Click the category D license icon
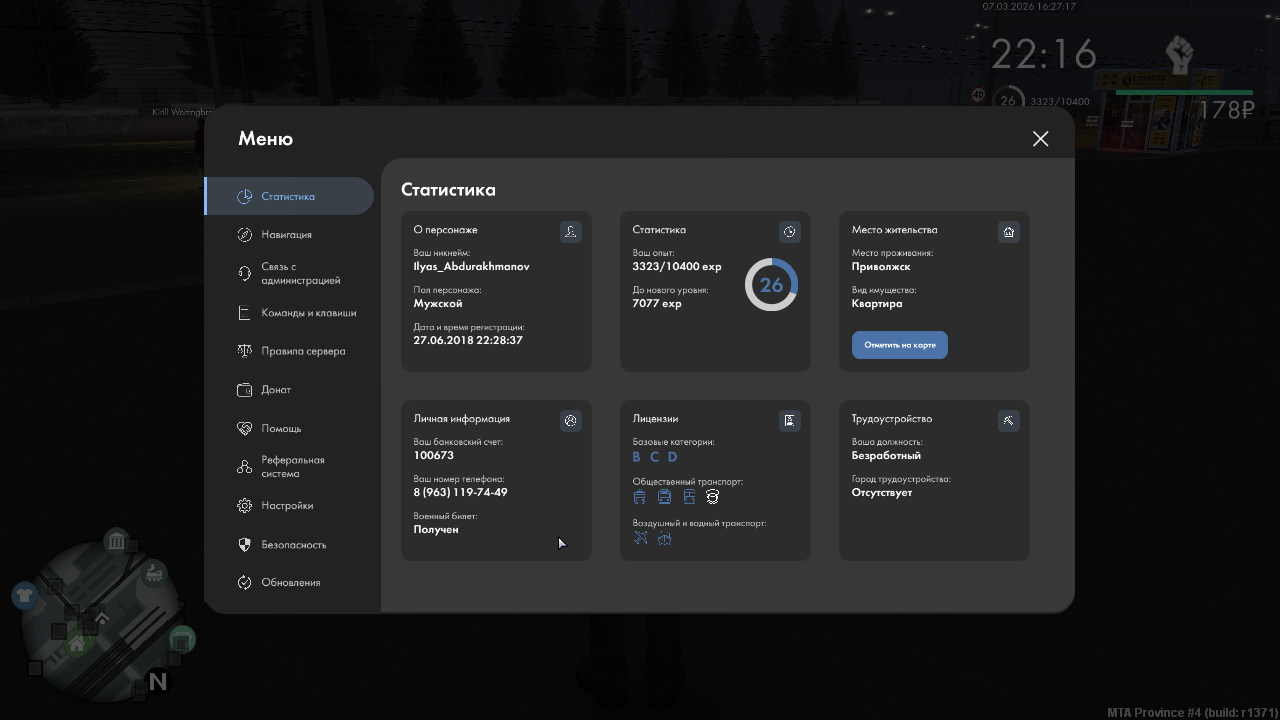1280x720 pixels. [673, 457]
